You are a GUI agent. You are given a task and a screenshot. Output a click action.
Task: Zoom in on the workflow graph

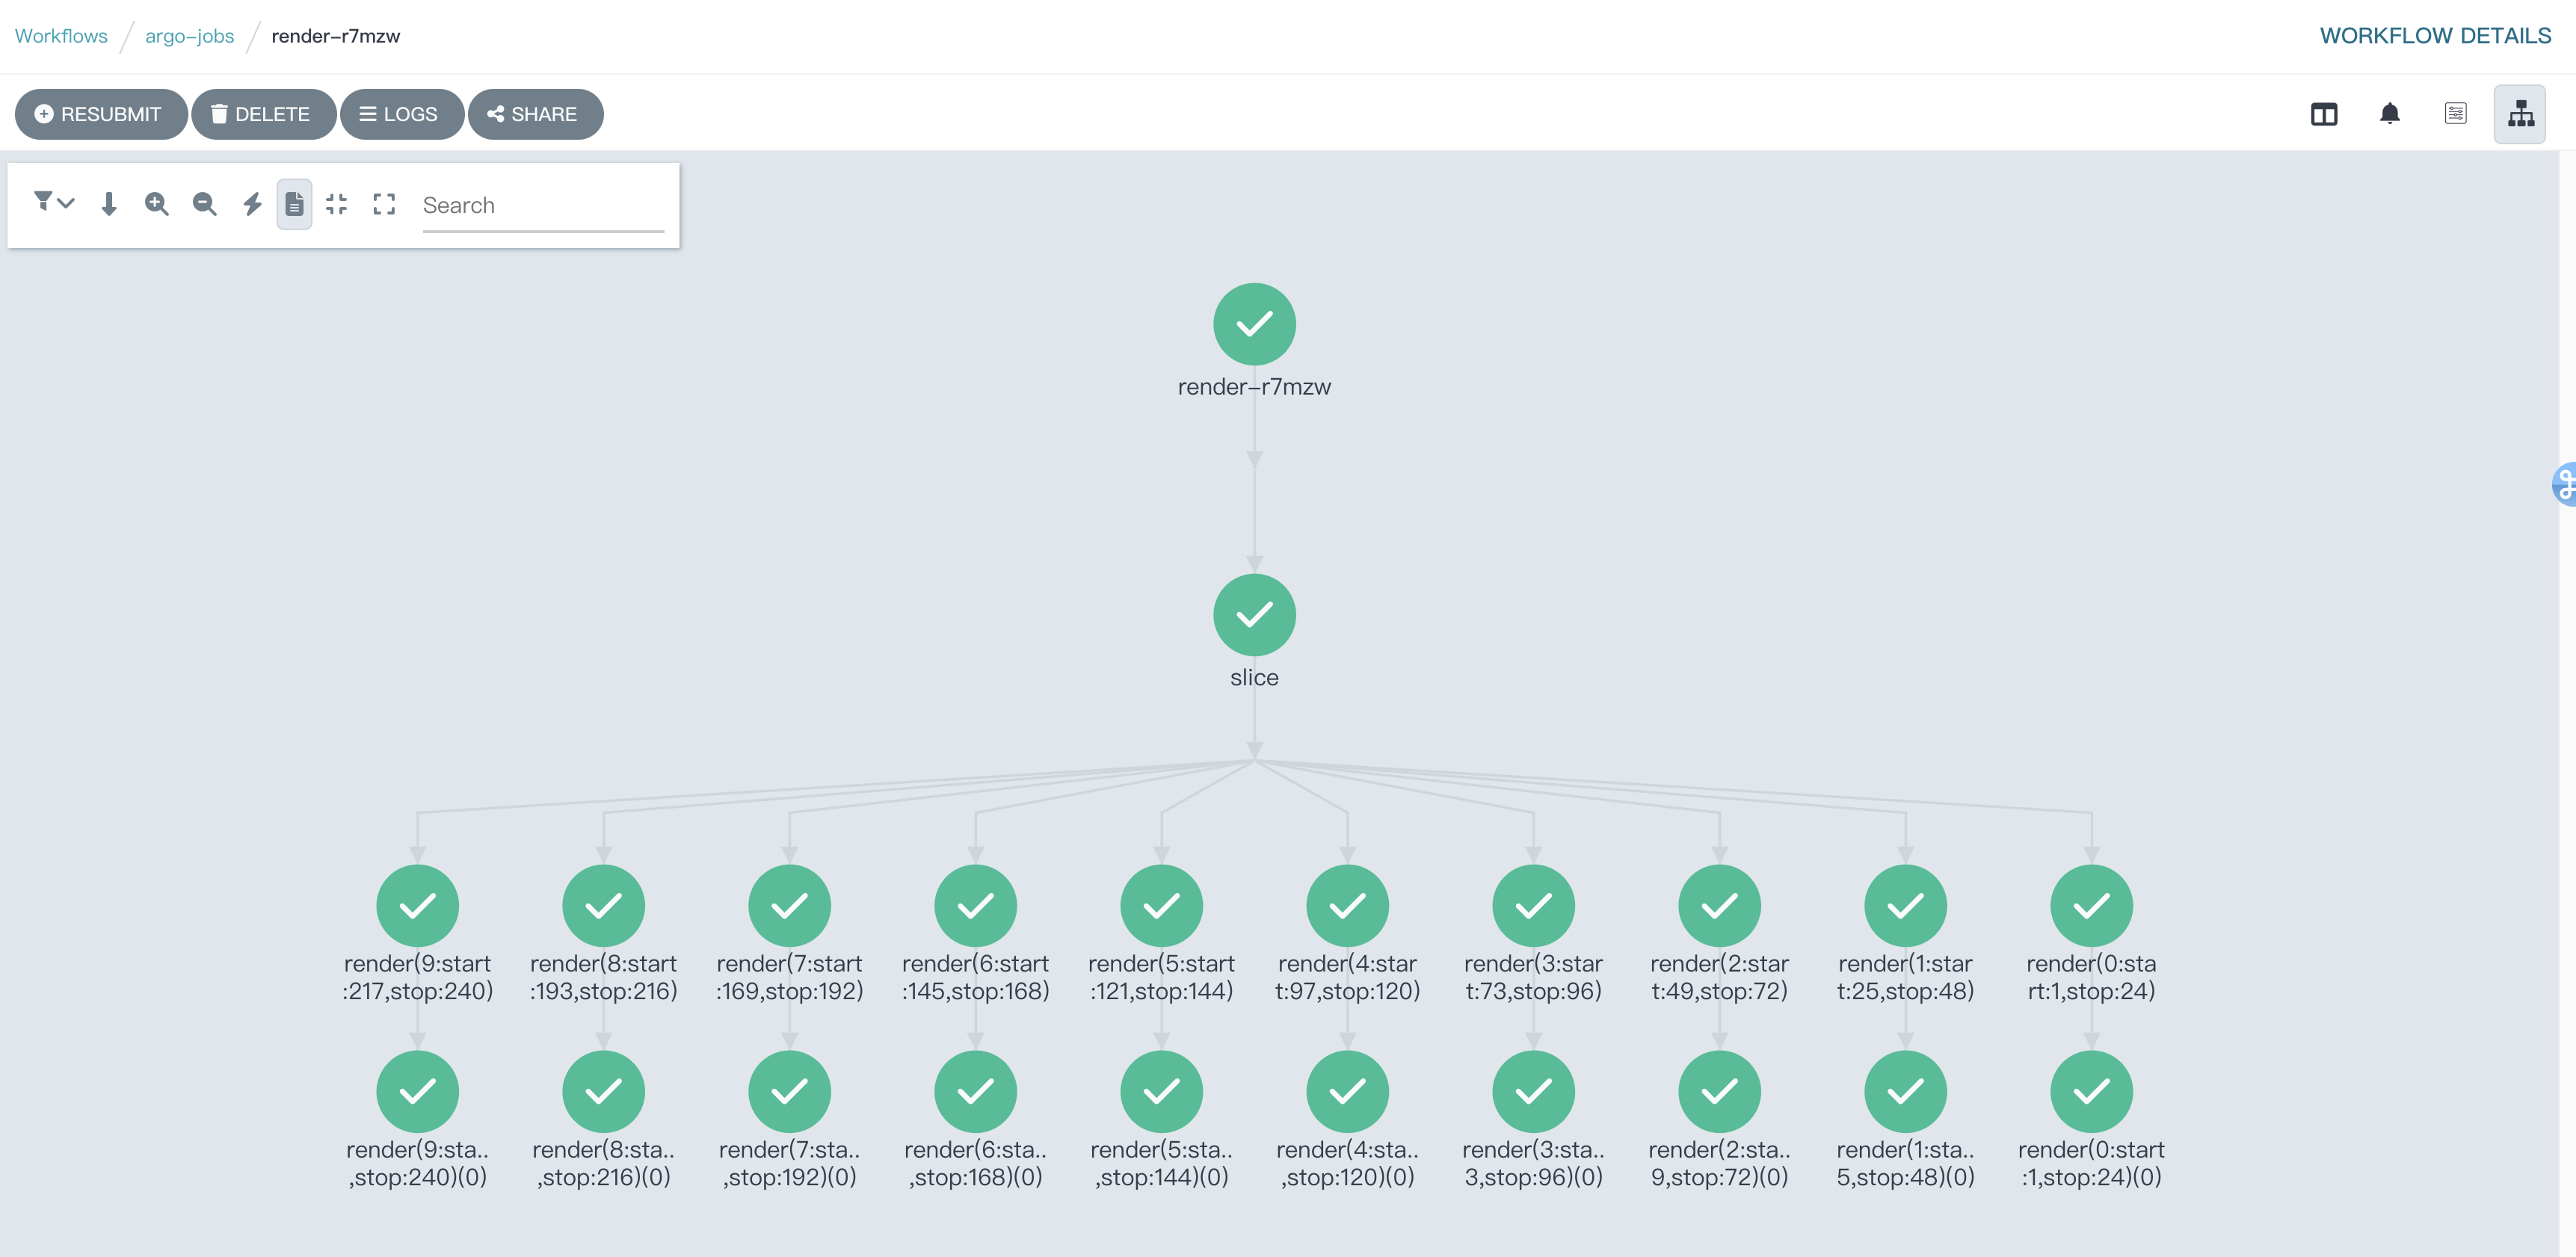click(156, 204)
